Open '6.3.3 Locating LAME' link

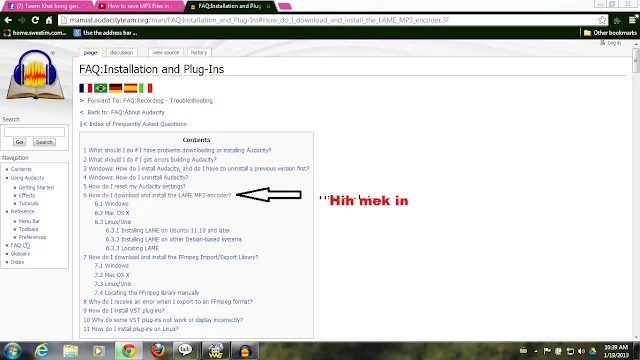click(x=132, y=248)
